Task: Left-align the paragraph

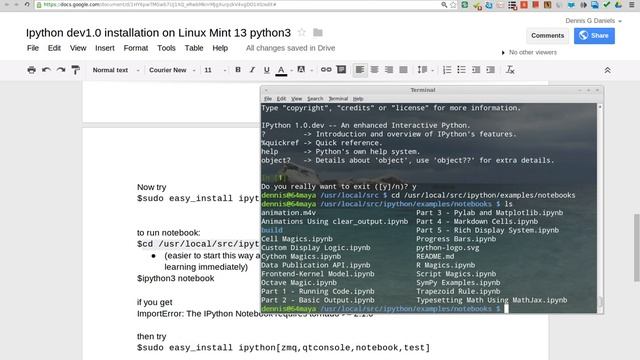Action: [x=360, y=70]
